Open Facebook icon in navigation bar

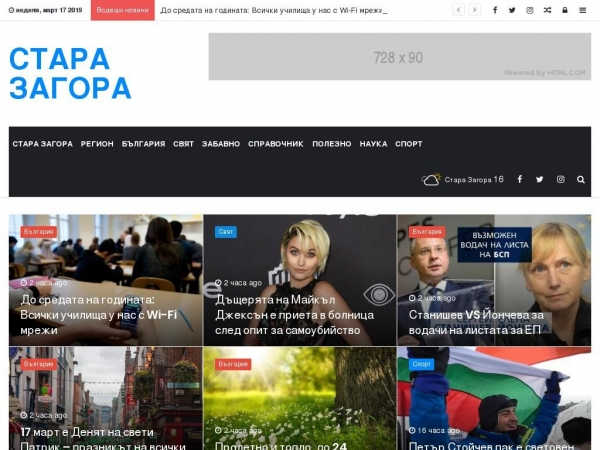click(520, 179)
